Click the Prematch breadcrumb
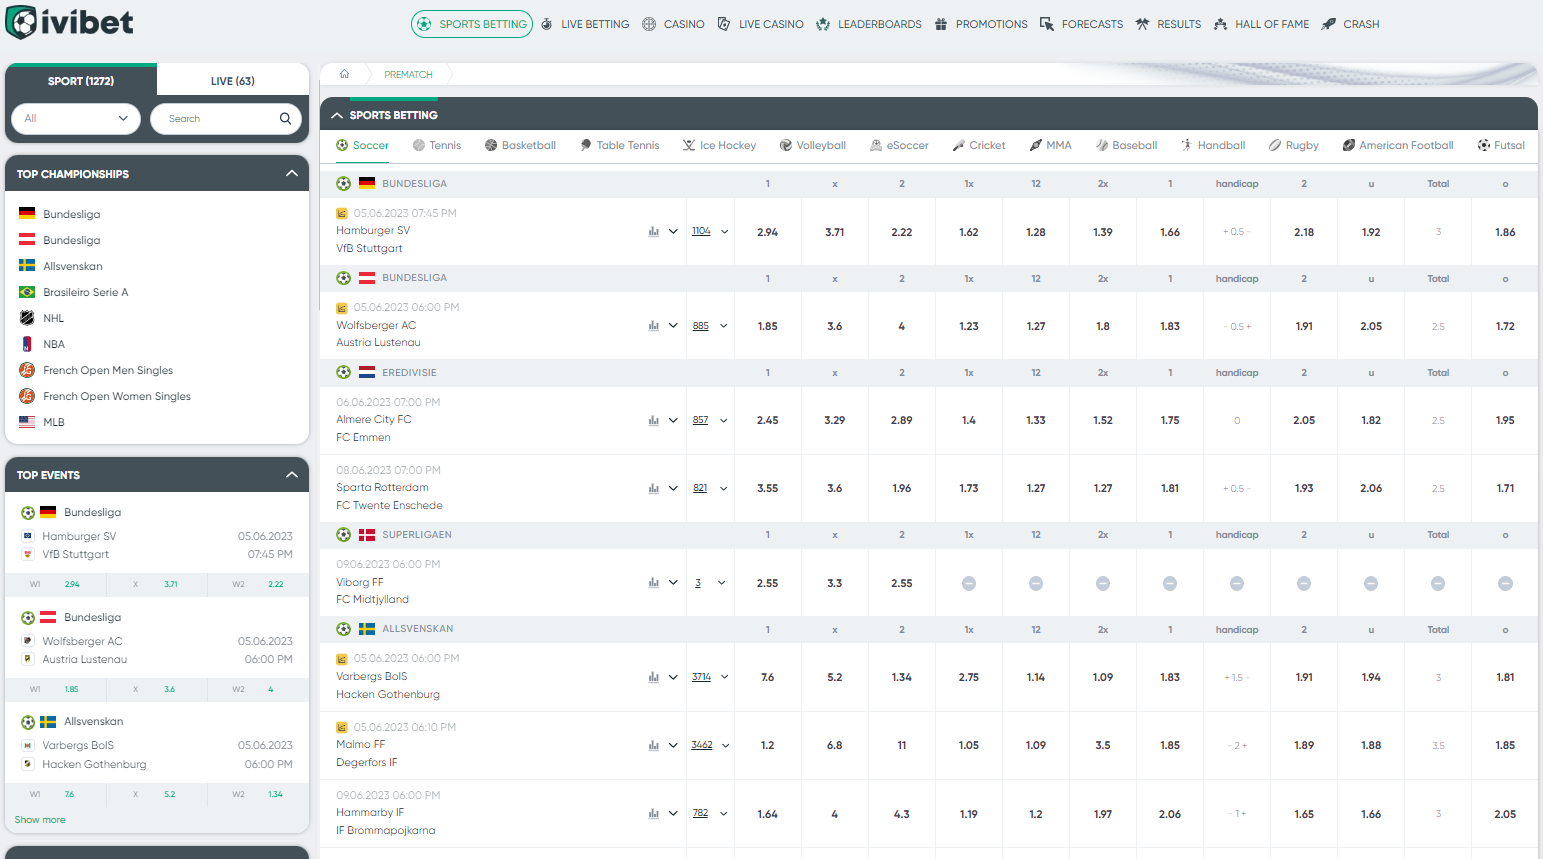 coord(408,75)
